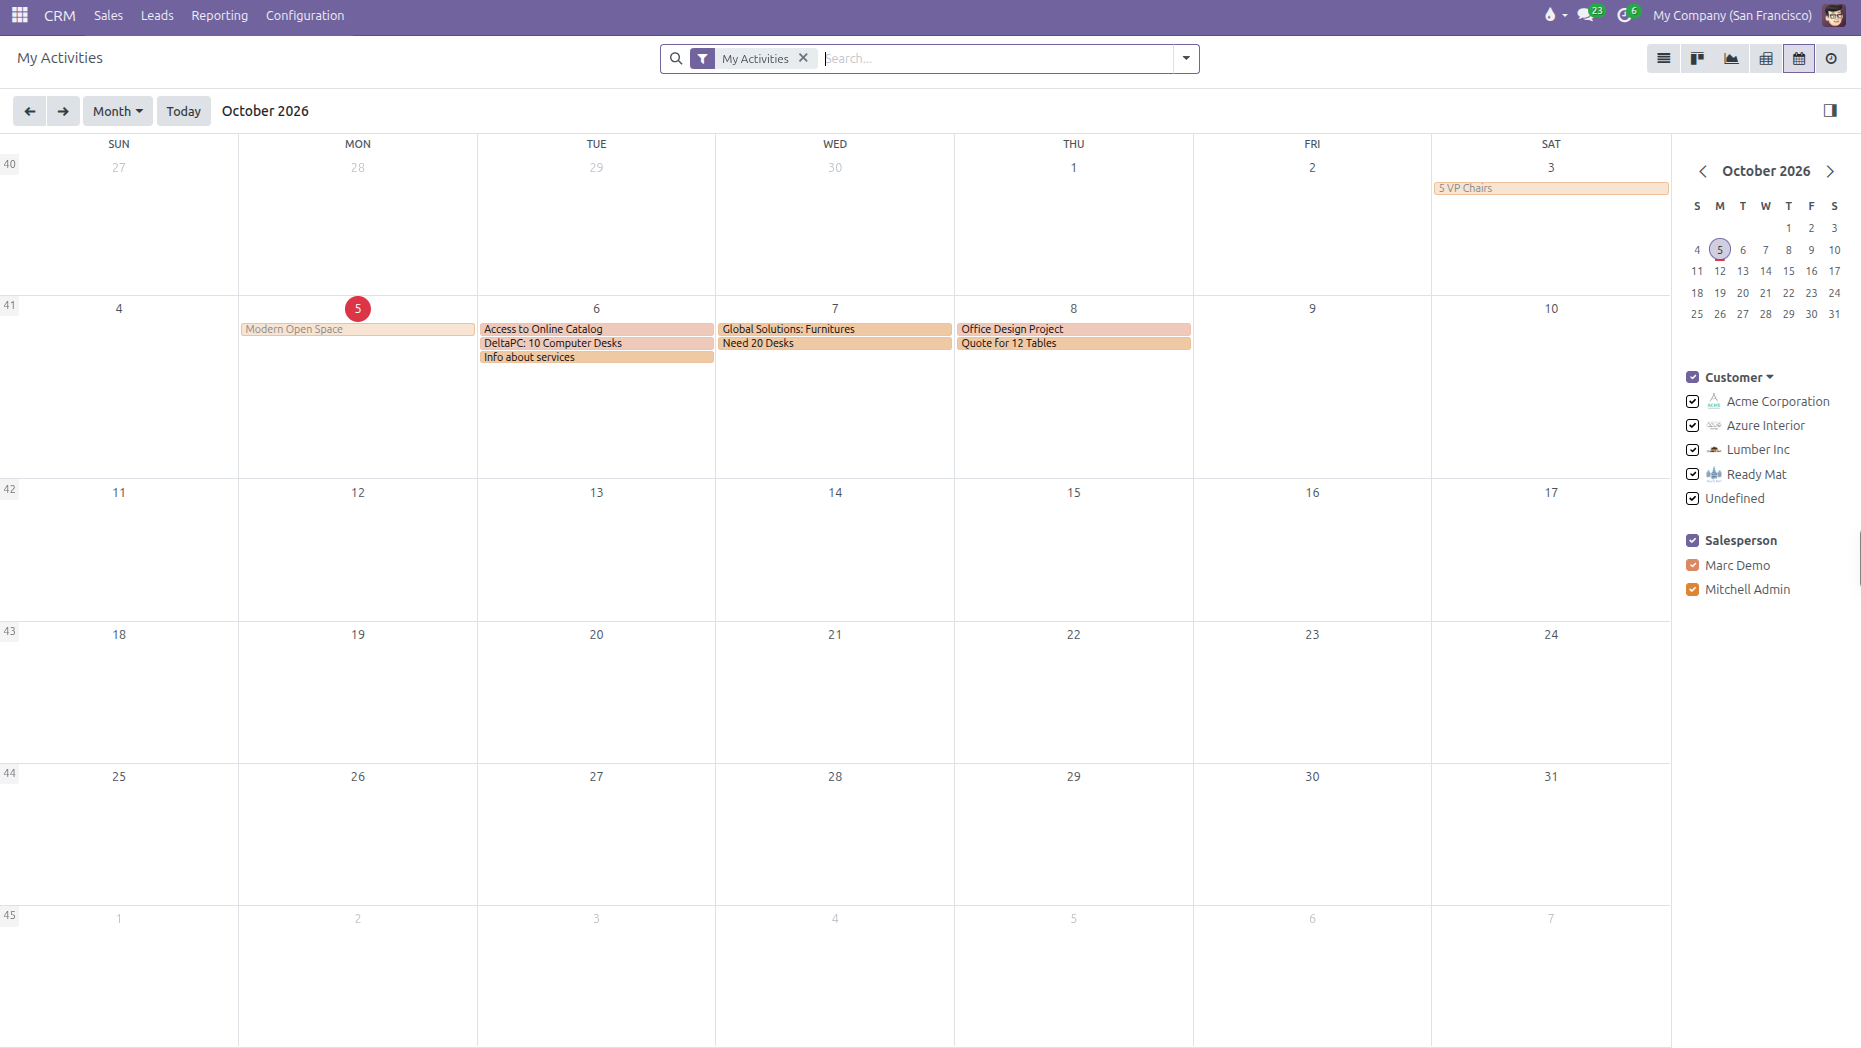Toggle the Azure Interior checkbox
Screen dimensions: 1861x1048
[1692, 425]
